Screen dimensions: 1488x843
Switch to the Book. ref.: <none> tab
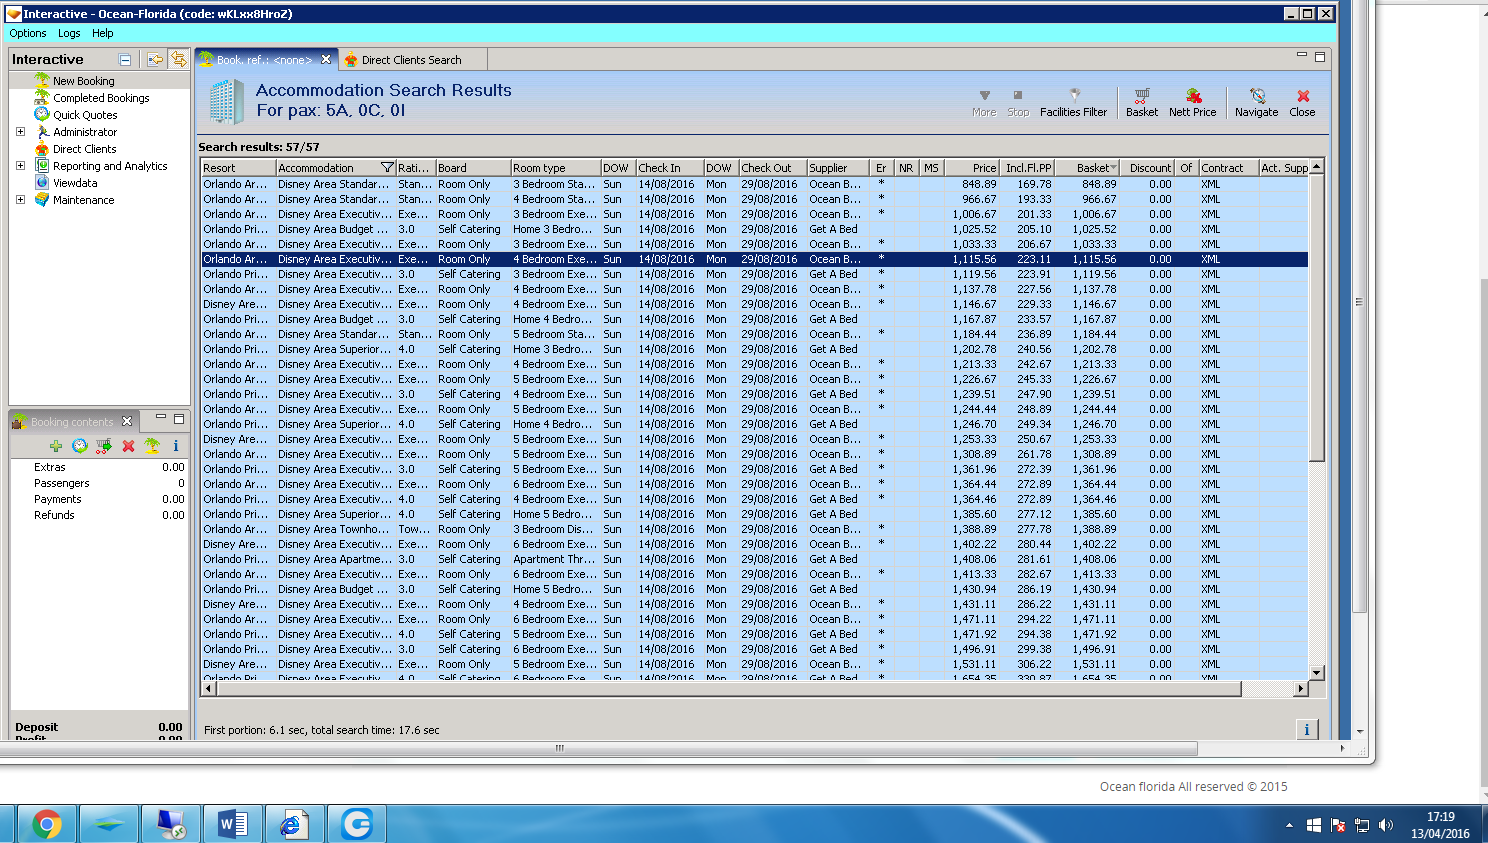tap(264, 60)
